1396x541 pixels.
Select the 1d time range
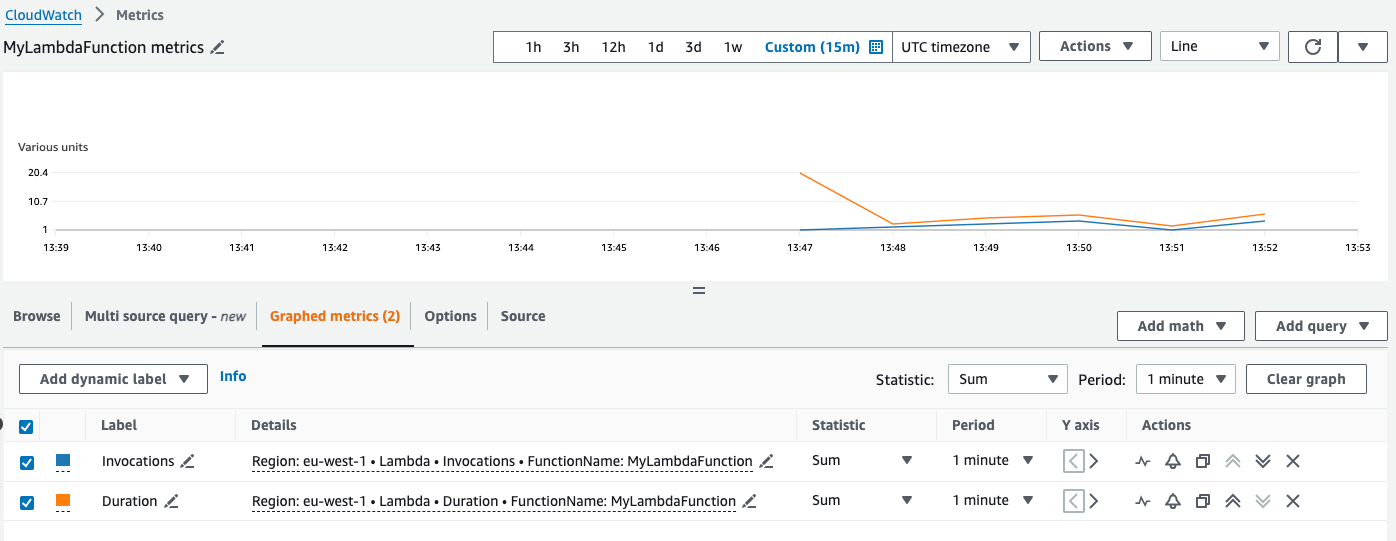pos(656,47)
